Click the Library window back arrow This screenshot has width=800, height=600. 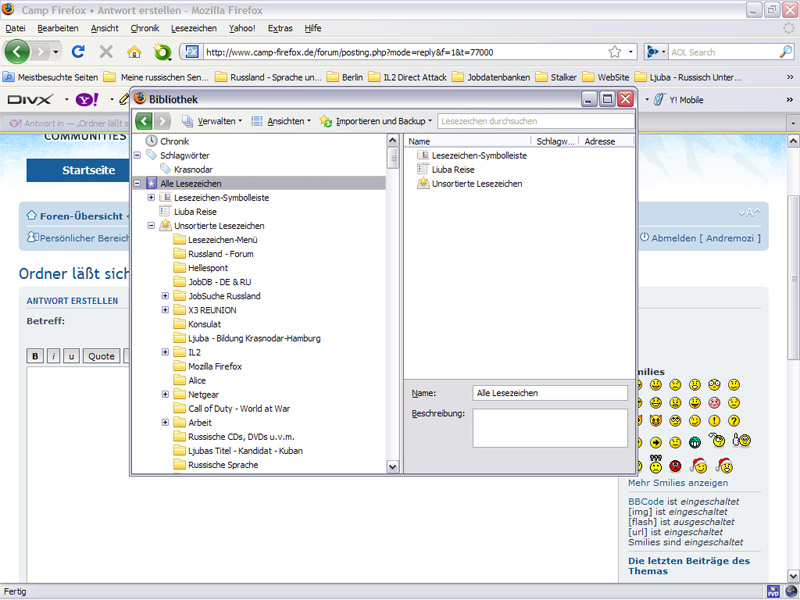(144, 121)
